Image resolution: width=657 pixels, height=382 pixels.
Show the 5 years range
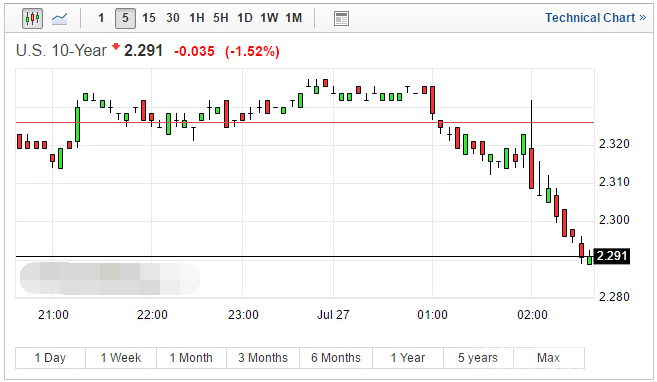click(x=478, y=358)
